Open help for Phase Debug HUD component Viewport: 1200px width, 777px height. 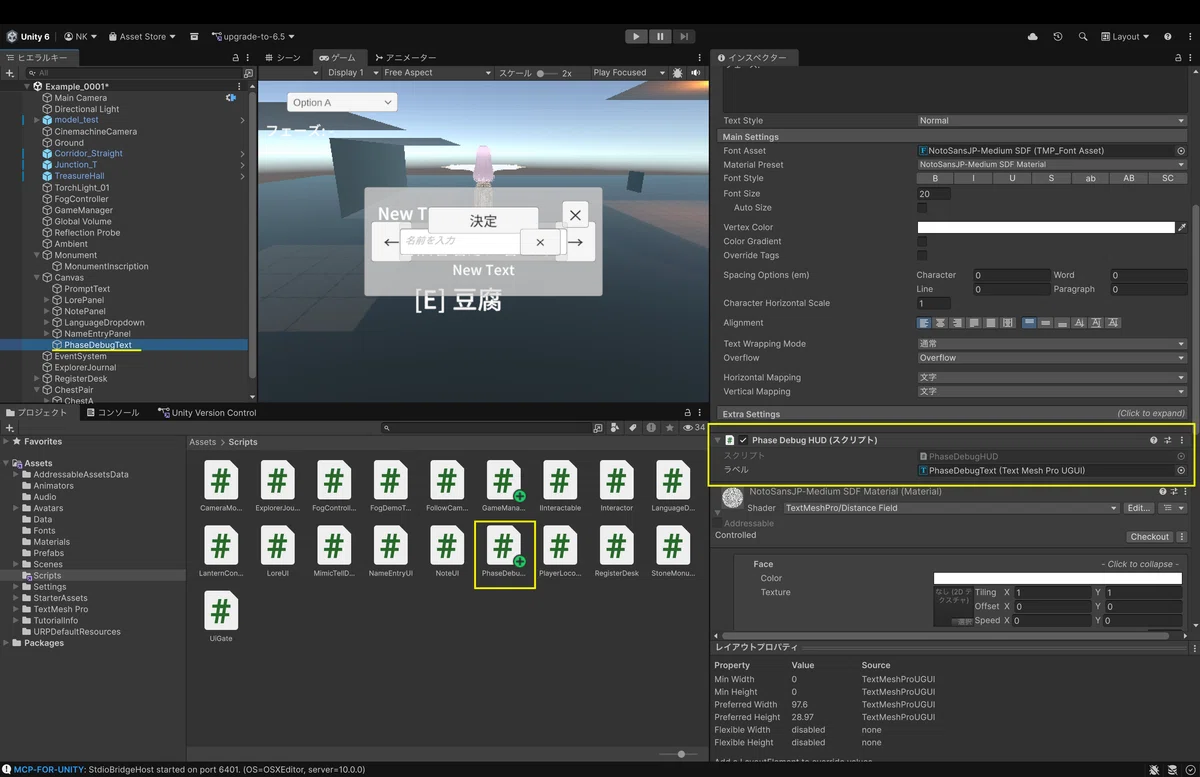pos(1153,440)
